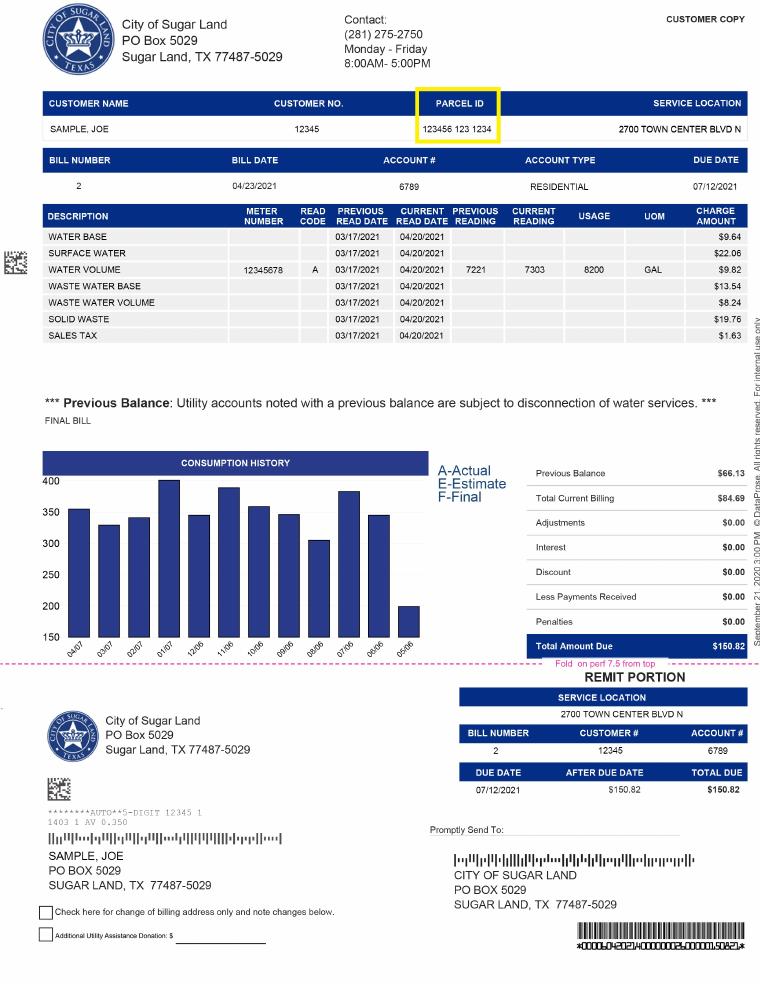
Task: Click the WATER BASE row description
Action: tap(77, 237)
